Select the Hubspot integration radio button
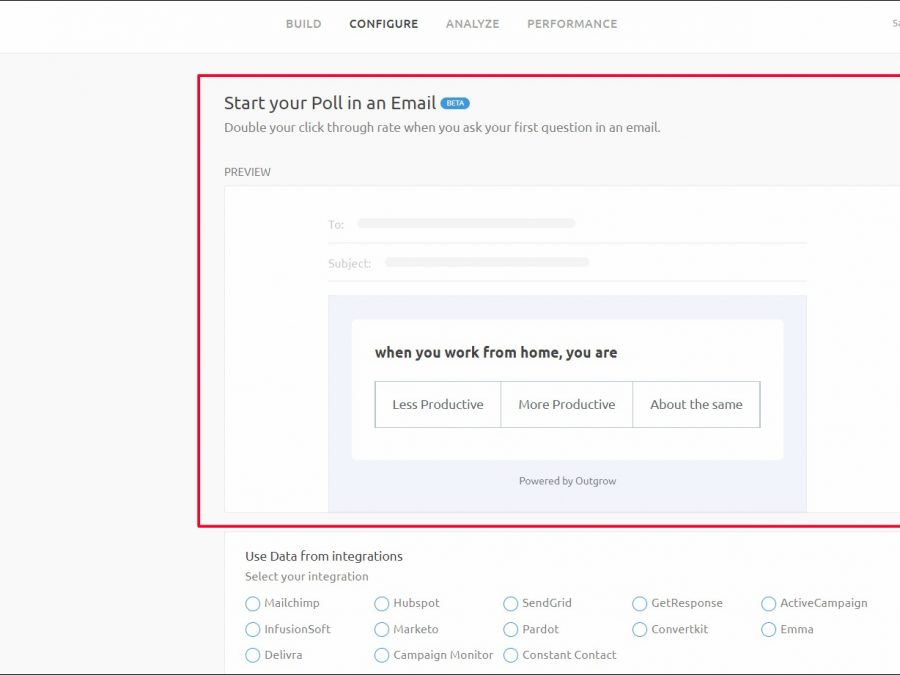The height and width of the screenshot is (675, 900). [x=382, y=604]
